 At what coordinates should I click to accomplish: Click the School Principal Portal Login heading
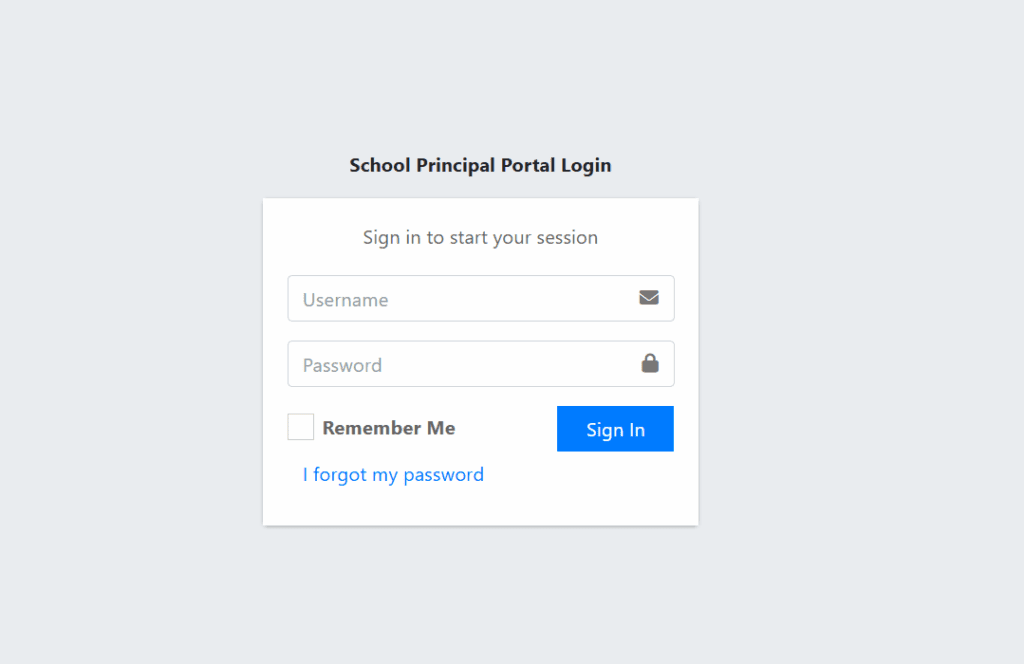click(480, 165)
